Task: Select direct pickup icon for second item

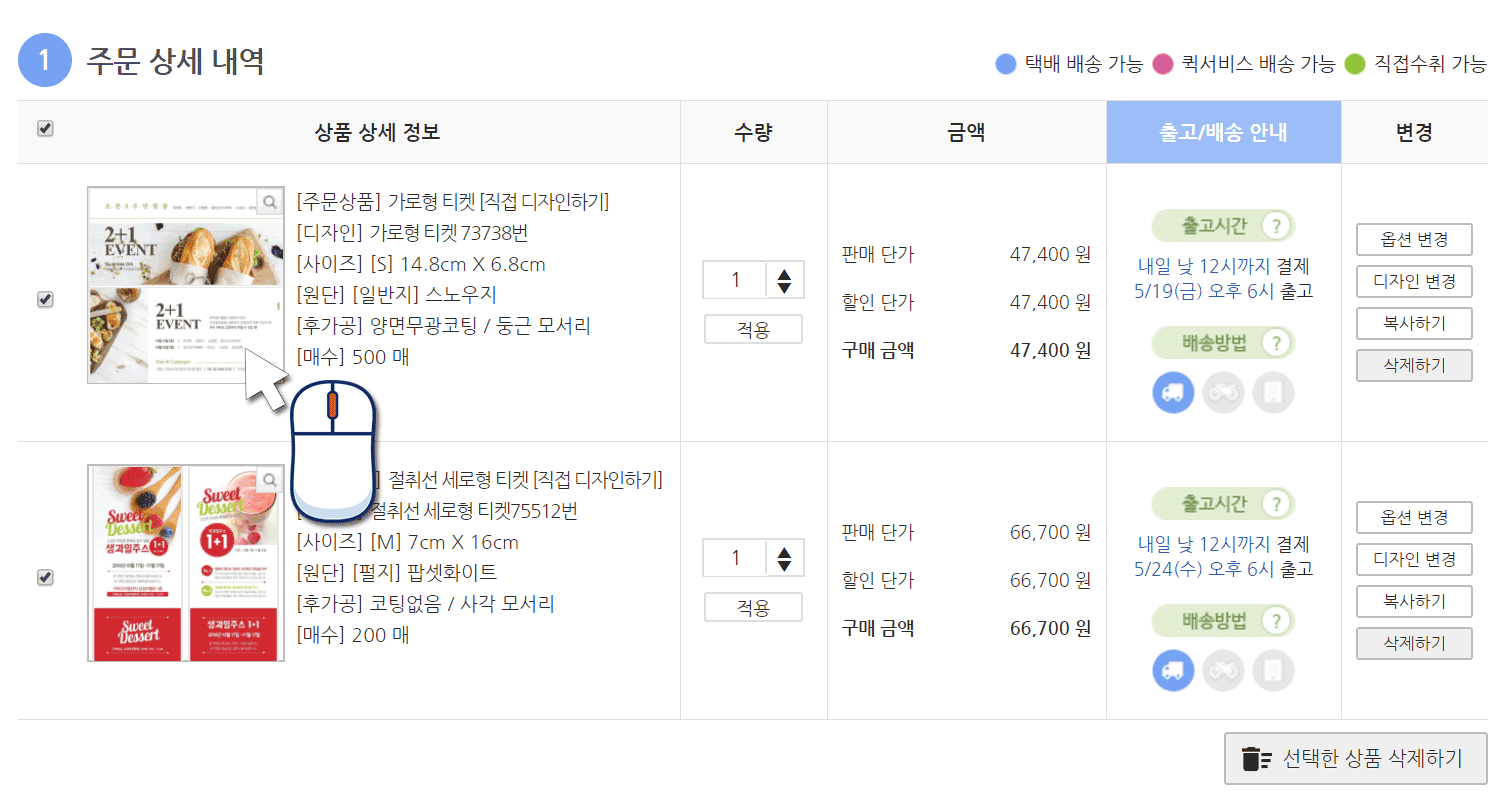Action: 1273,670
